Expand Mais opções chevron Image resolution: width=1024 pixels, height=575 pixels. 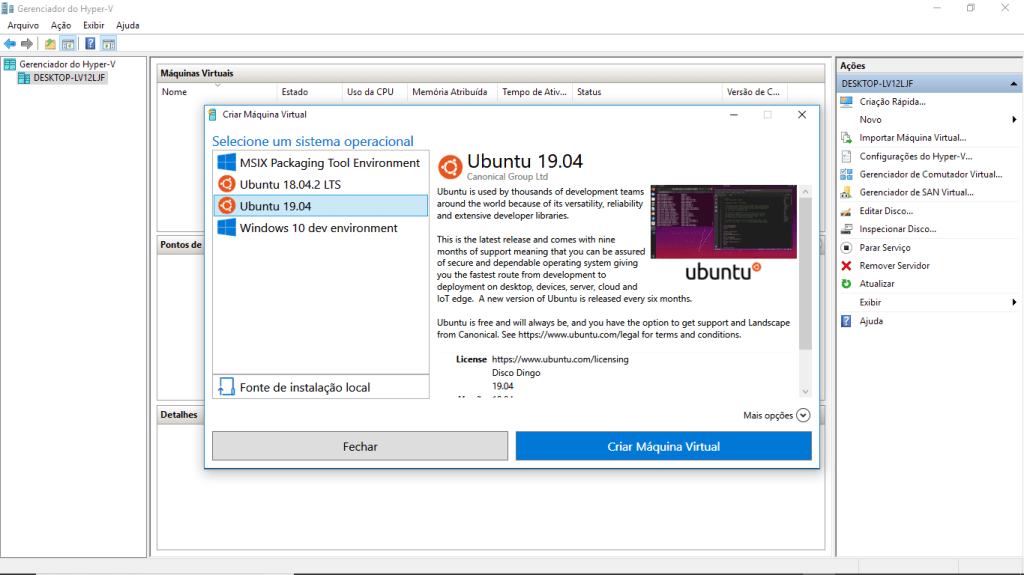(803, 415)
